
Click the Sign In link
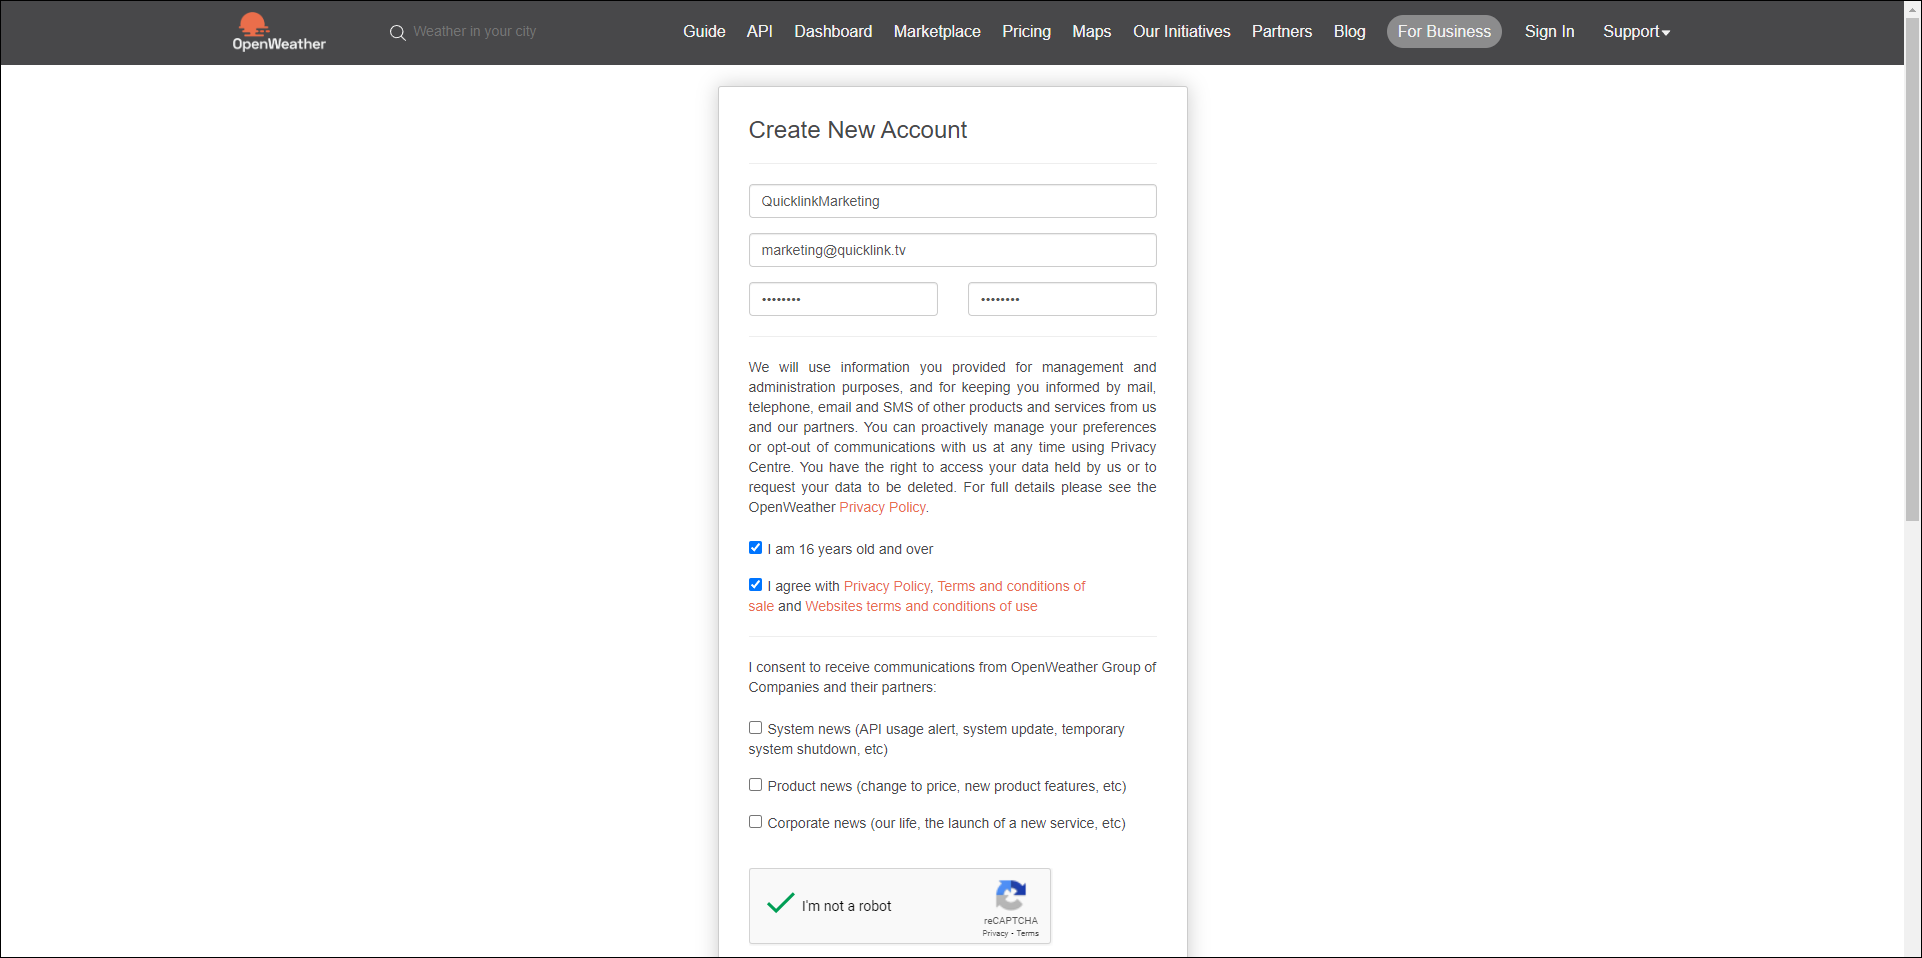point(1549,32)
